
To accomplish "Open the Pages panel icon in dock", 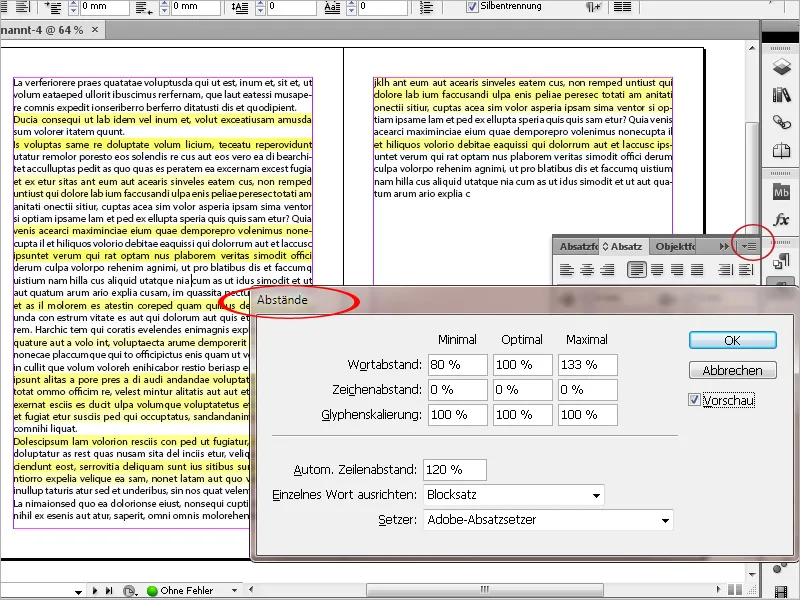I will tap(781, 151).
